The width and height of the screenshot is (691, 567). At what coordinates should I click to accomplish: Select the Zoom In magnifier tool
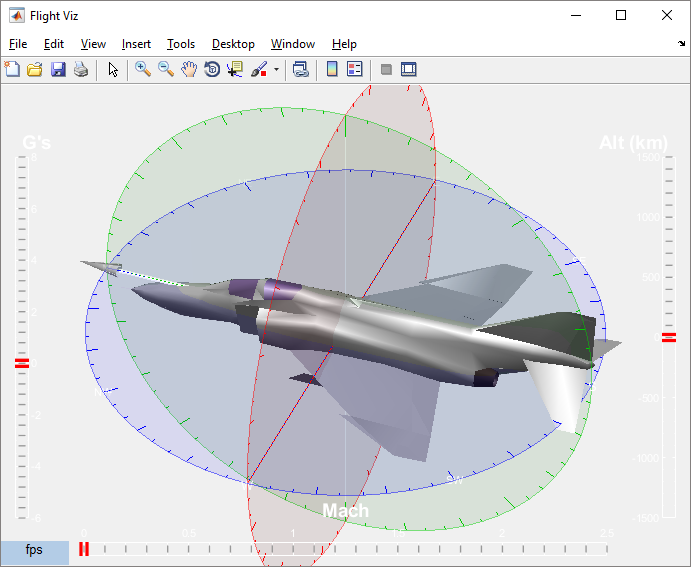143,69
